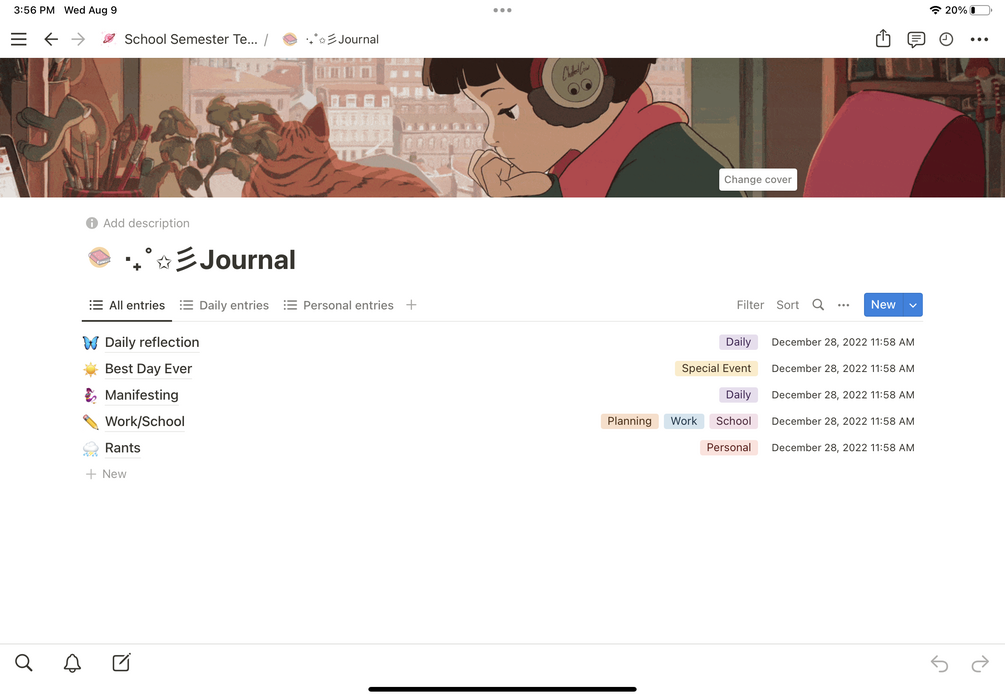Click the Journal page emoji icon
The width and height of the screenshot is (1005, 698).
tap(99, 258)
